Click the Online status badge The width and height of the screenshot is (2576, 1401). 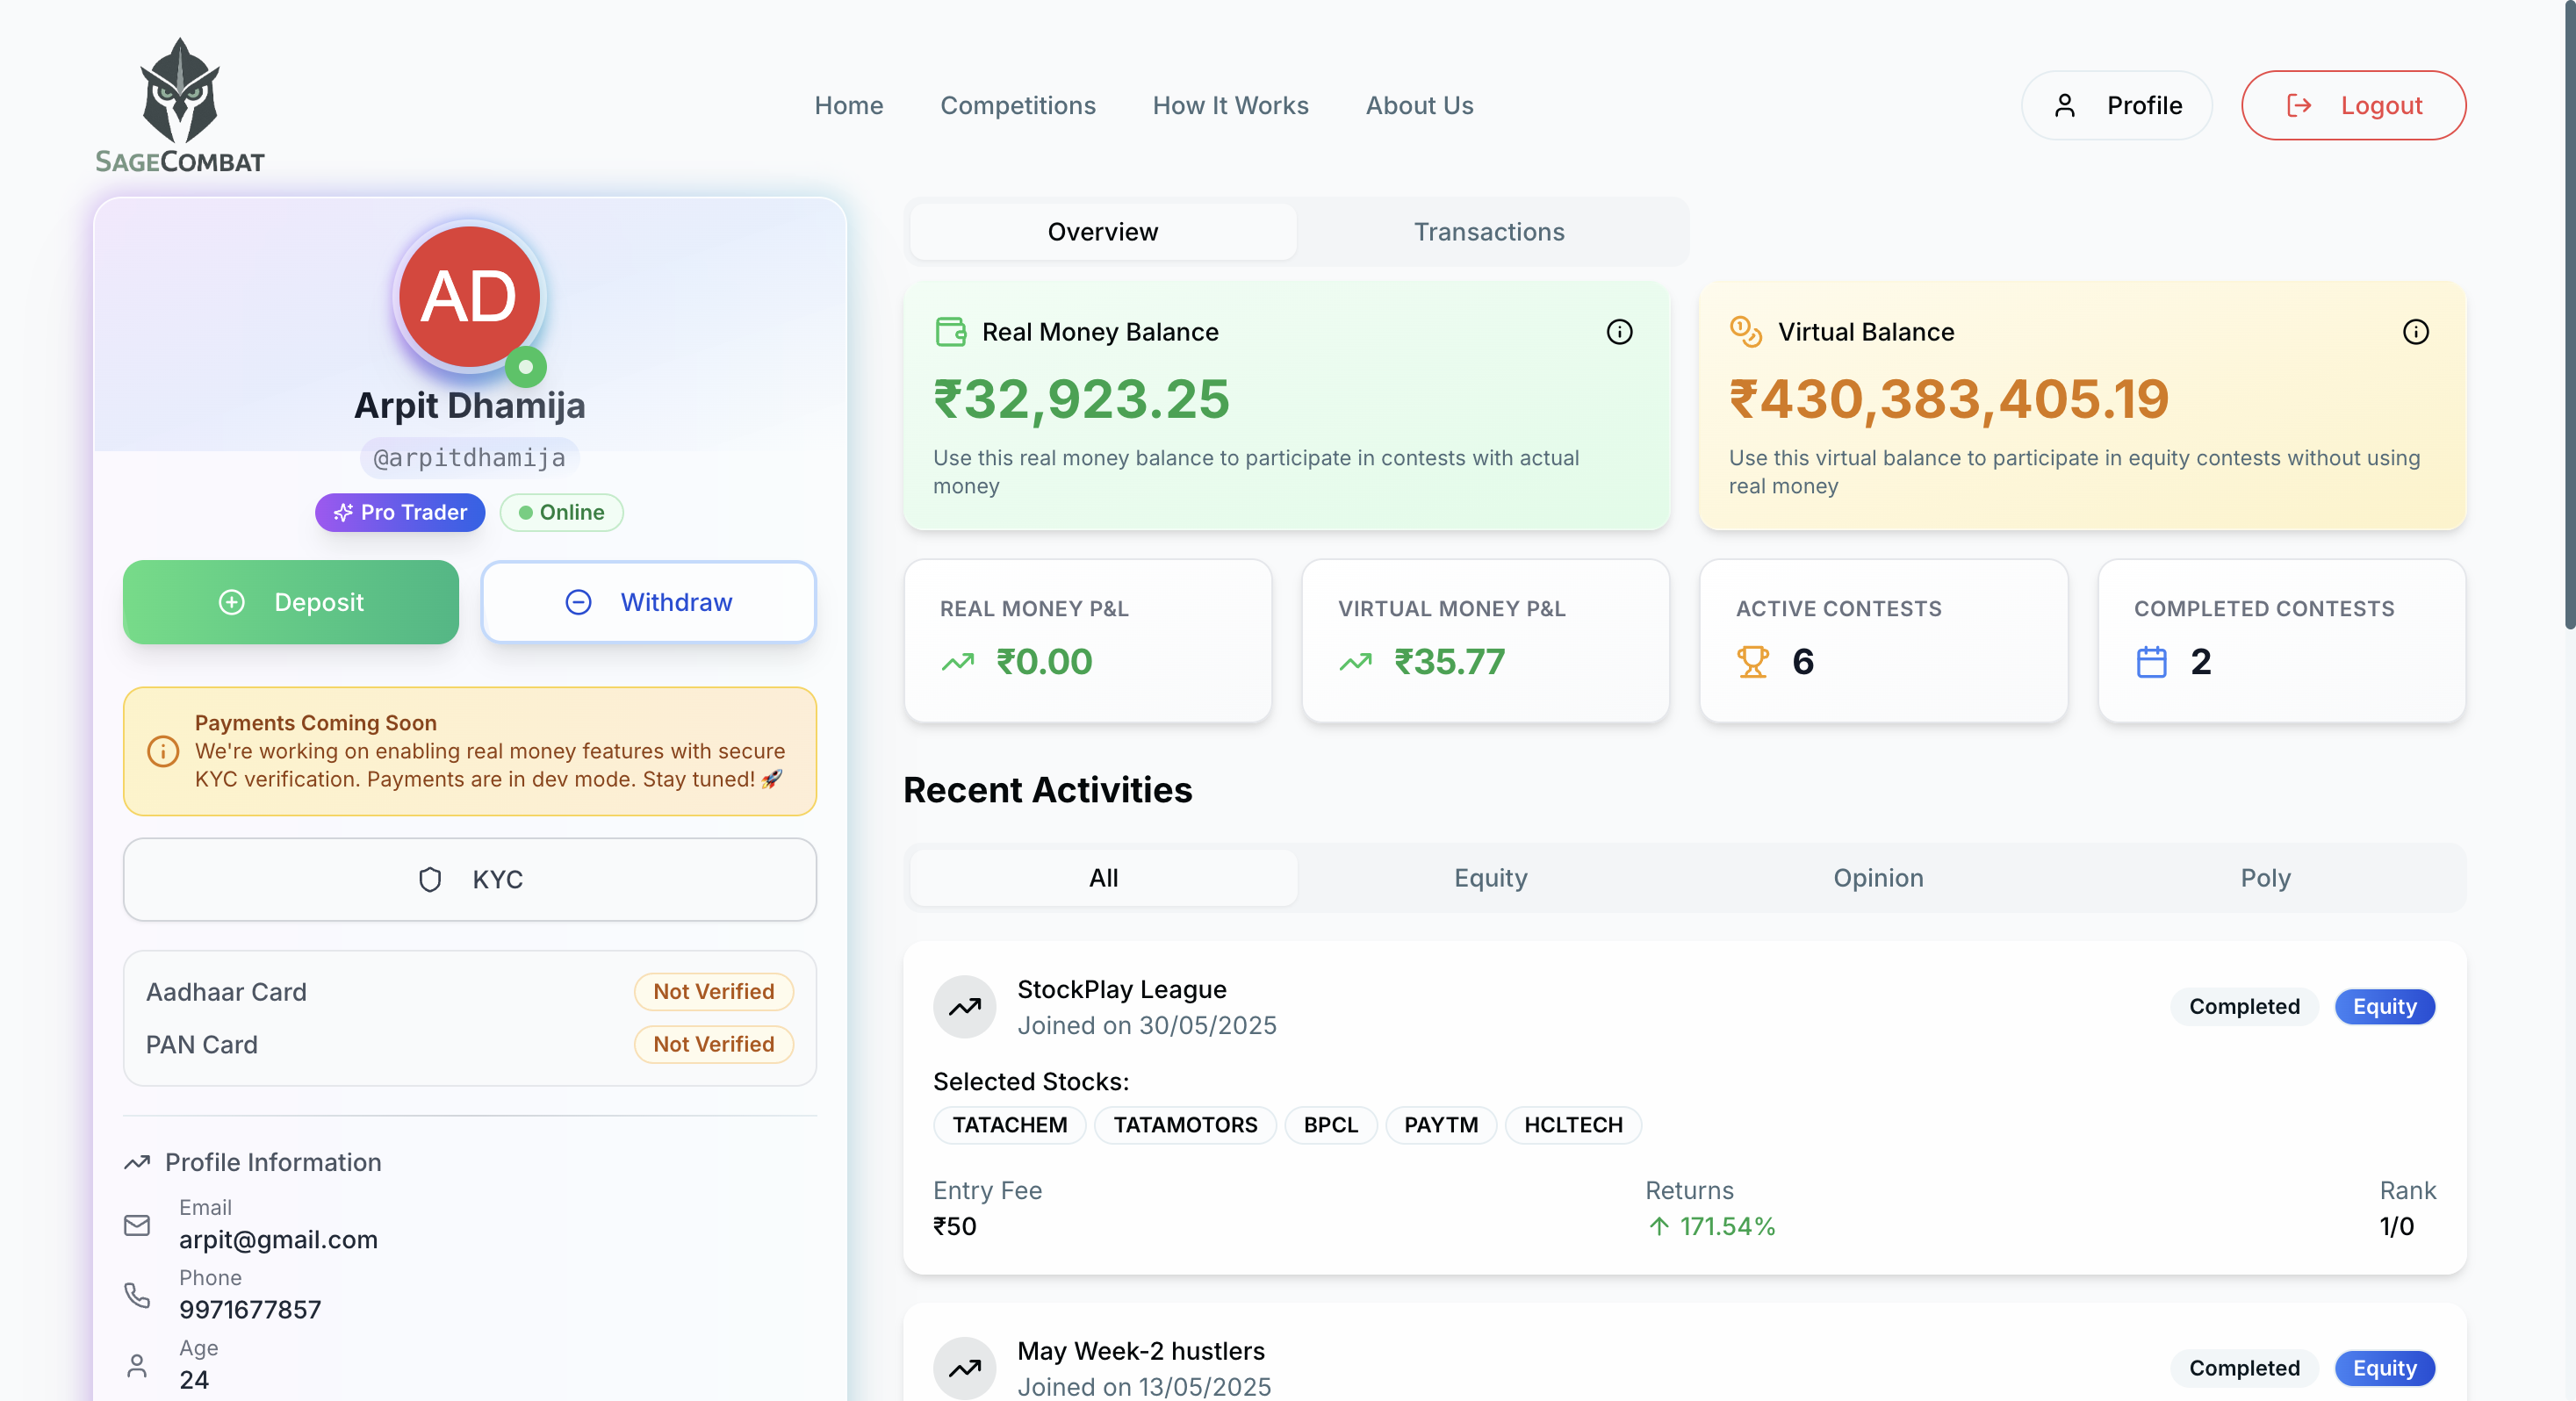pyautogui.click(x=561, y=512)
